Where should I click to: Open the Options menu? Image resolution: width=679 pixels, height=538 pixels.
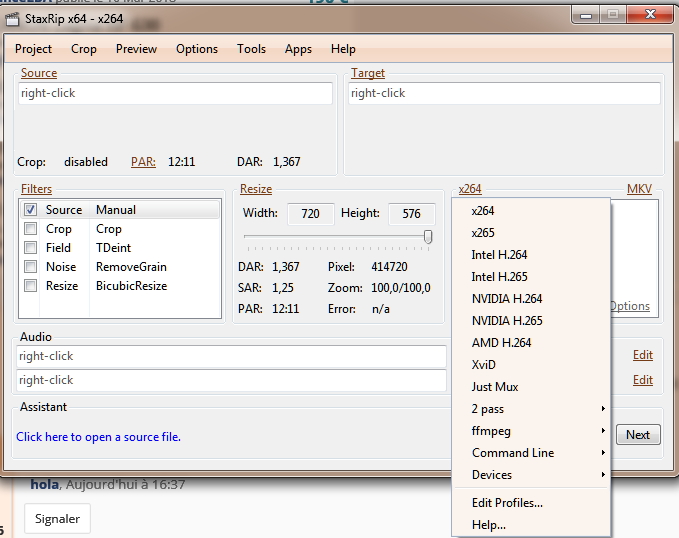click(197, 49)
